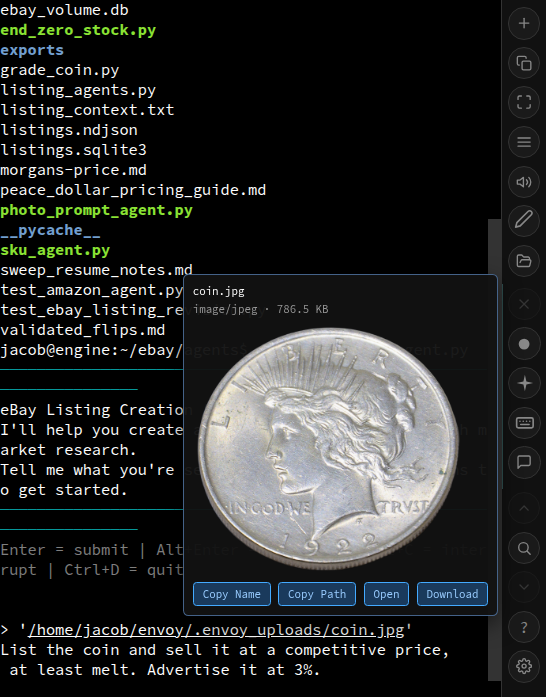
Task: Show the keyboard icon
Action: [x=524, y=422]
